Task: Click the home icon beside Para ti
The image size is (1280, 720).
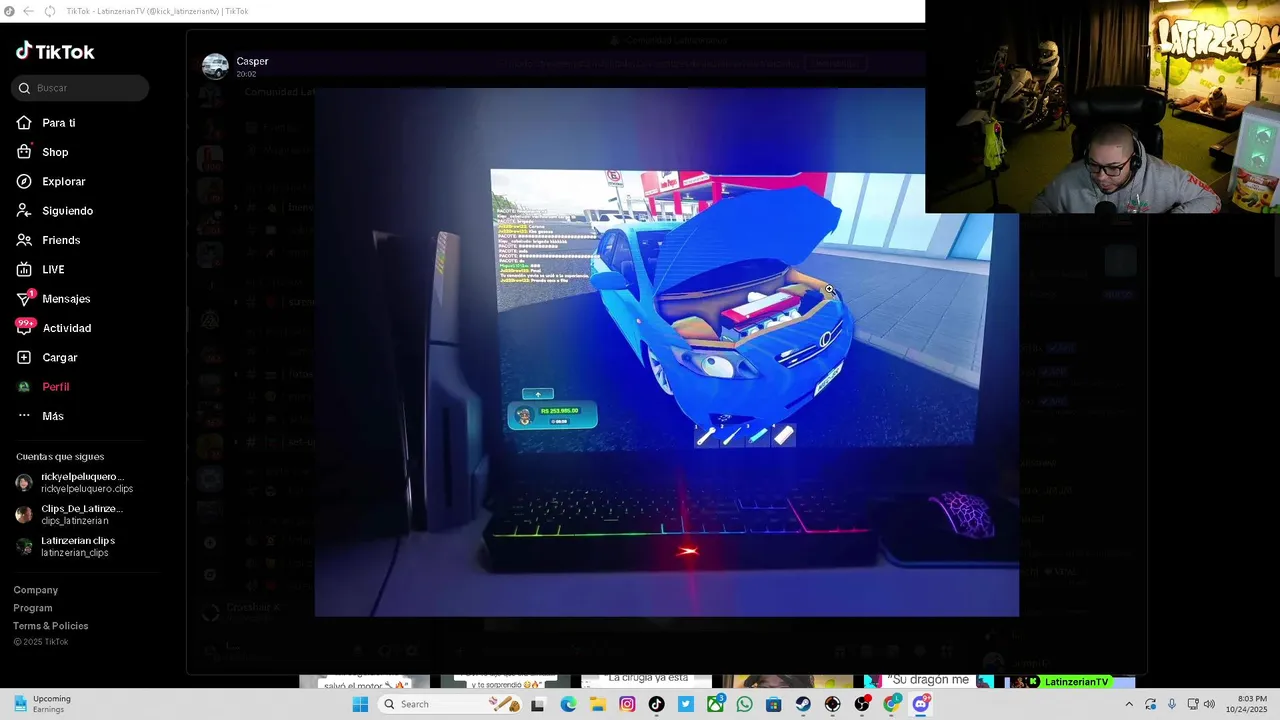Action: coord(24,122)
